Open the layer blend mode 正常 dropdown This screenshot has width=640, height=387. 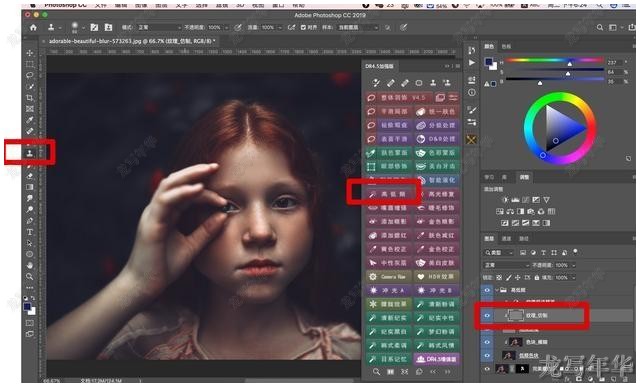click(506, 265)
